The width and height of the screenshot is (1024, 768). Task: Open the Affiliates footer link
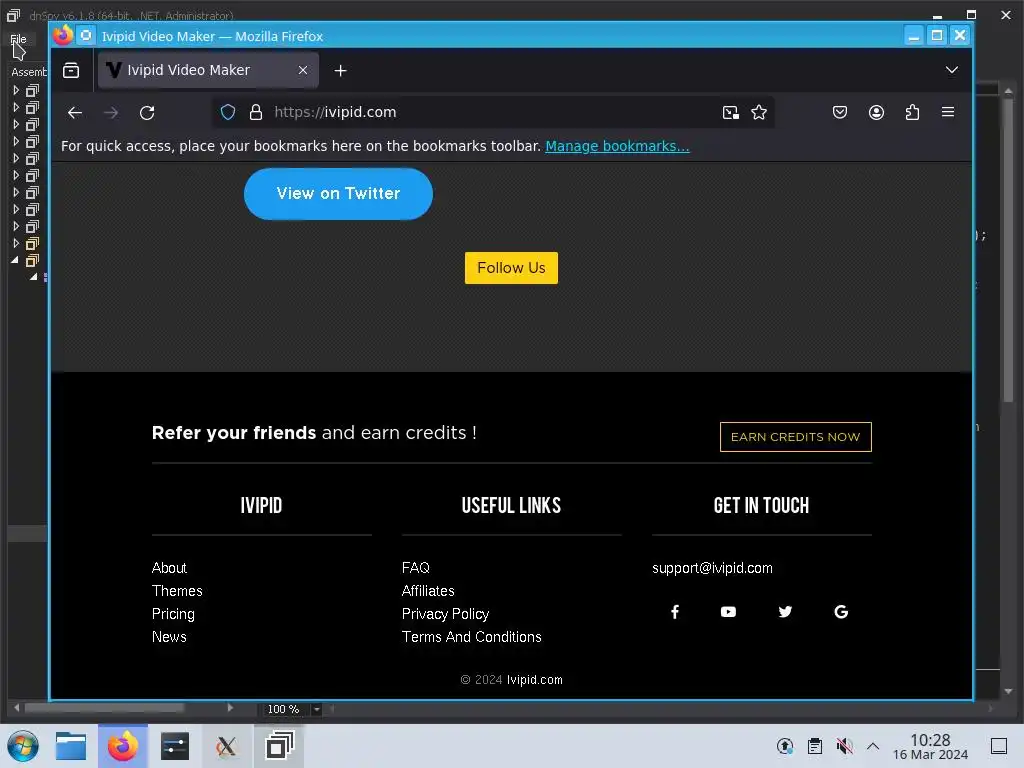point(428,590)
